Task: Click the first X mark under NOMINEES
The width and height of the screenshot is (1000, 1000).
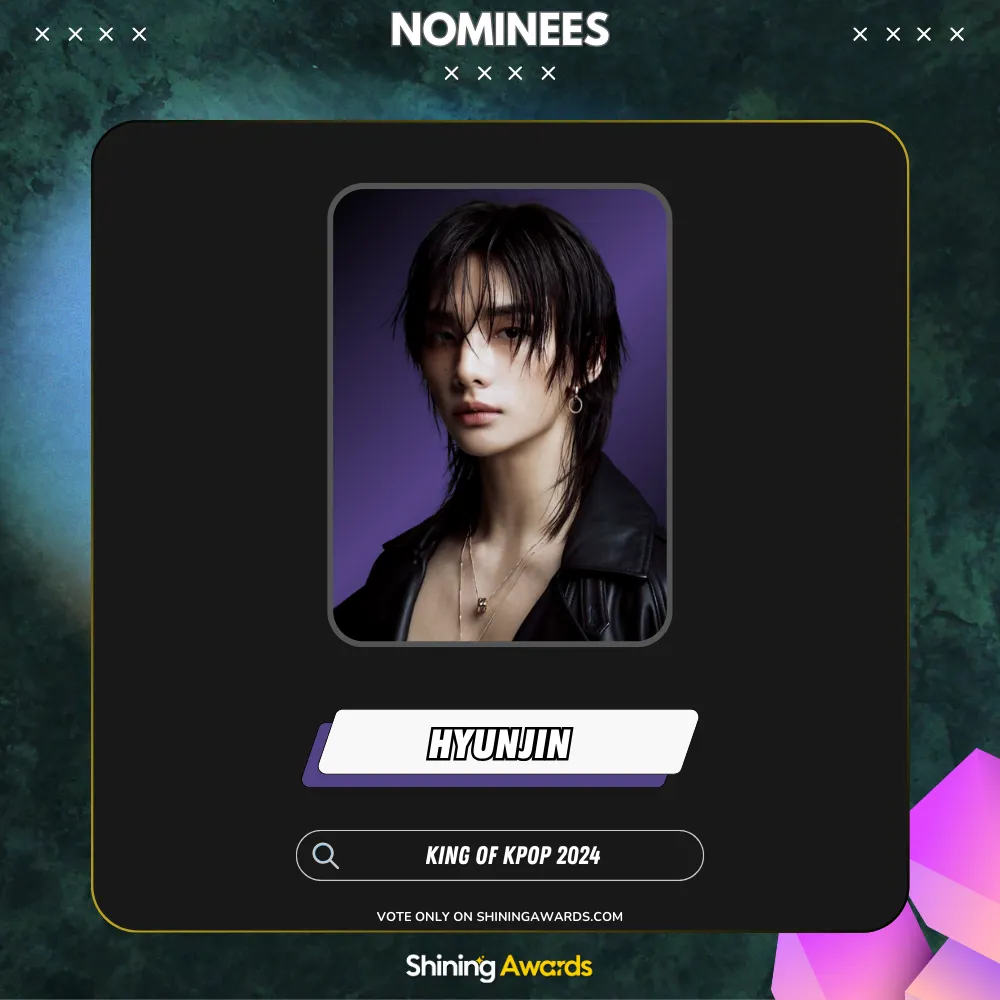Action: click(452, 73)
